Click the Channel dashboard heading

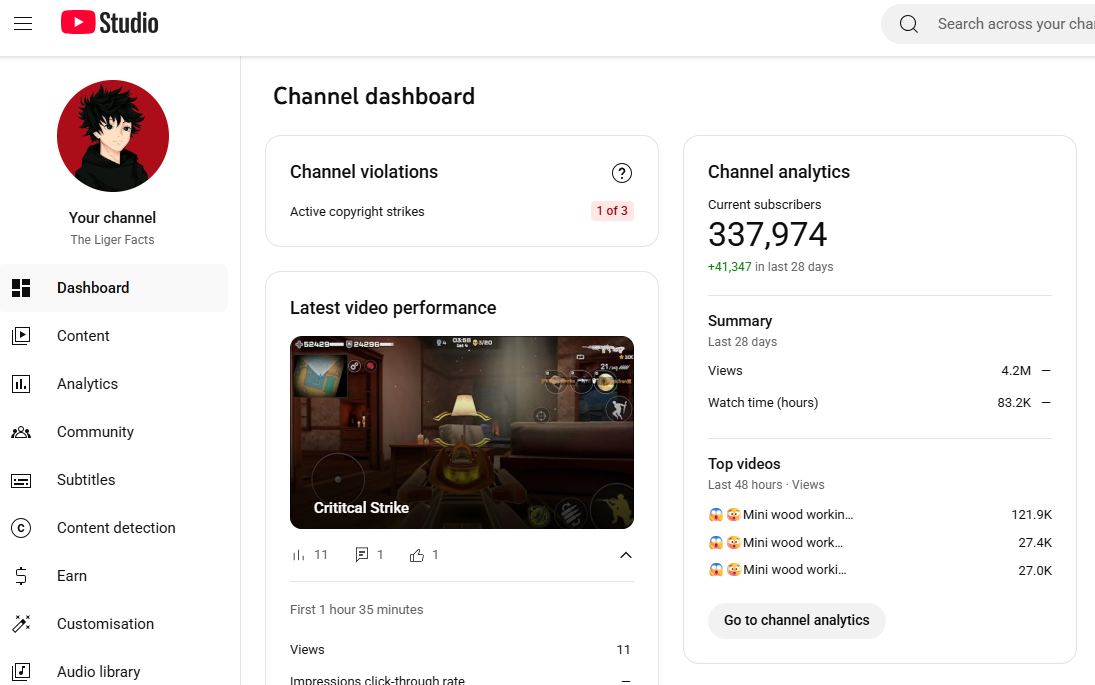(374, 96)
